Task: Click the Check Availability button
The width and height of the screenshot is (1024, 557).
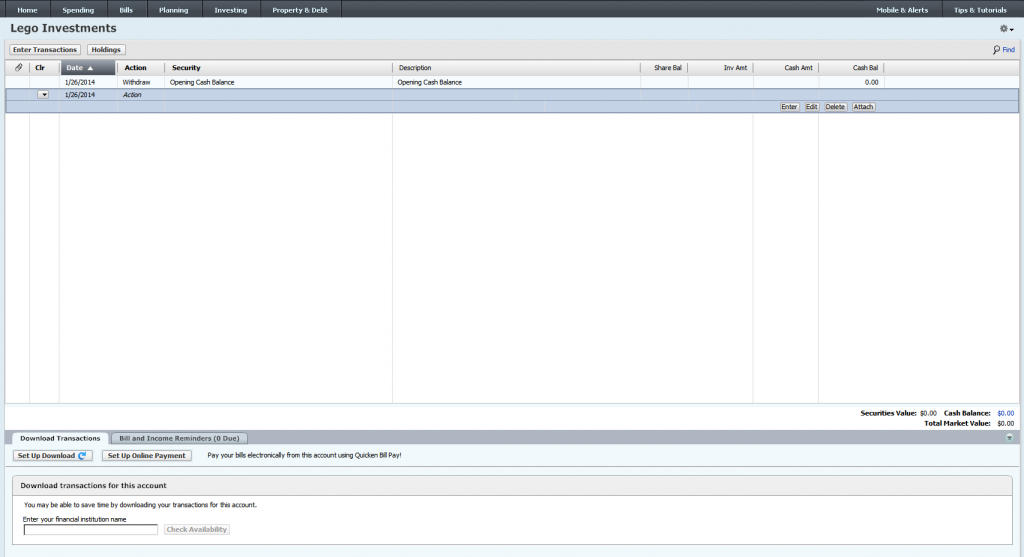Action: click(x=197, y=530)
